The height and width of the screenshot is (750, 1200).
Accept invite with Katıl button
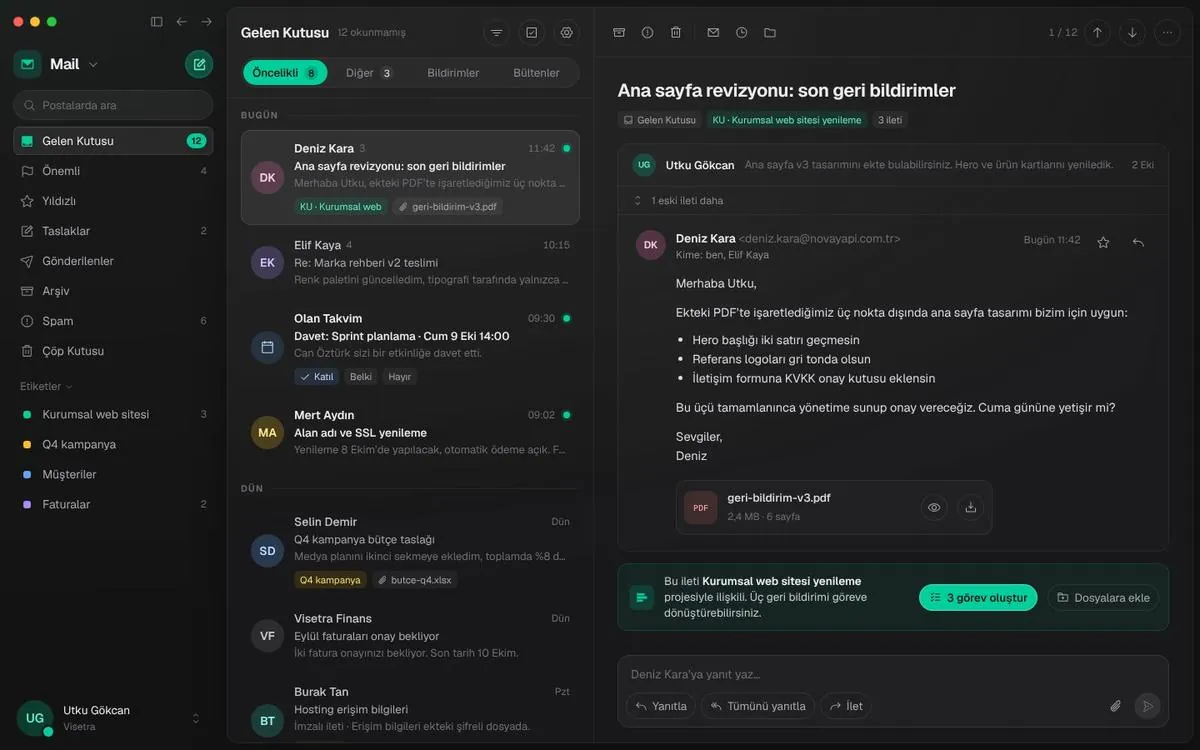317,377
